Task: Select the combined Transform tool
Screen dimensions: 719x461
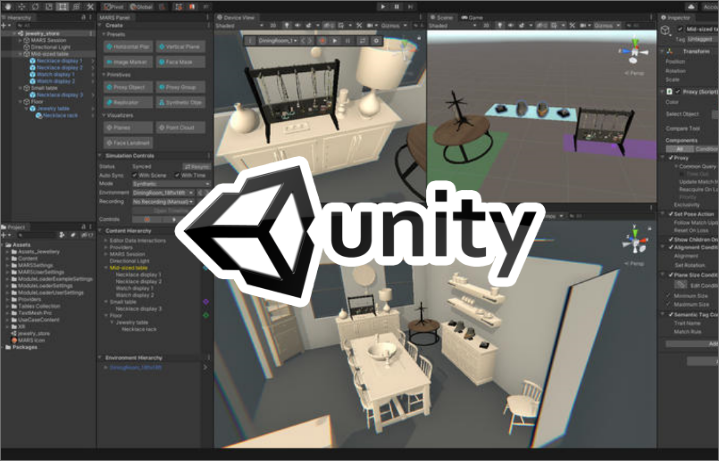Action: tap(77, 7)
